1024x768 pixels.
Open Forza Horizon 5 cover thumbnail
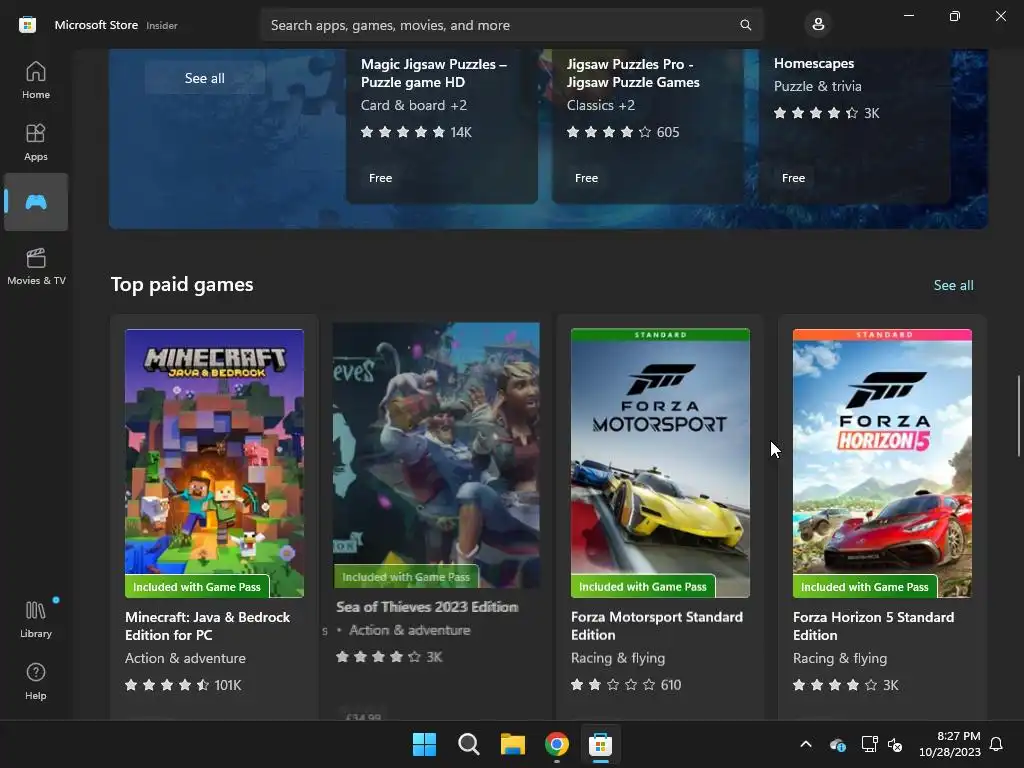pos(882,463)
